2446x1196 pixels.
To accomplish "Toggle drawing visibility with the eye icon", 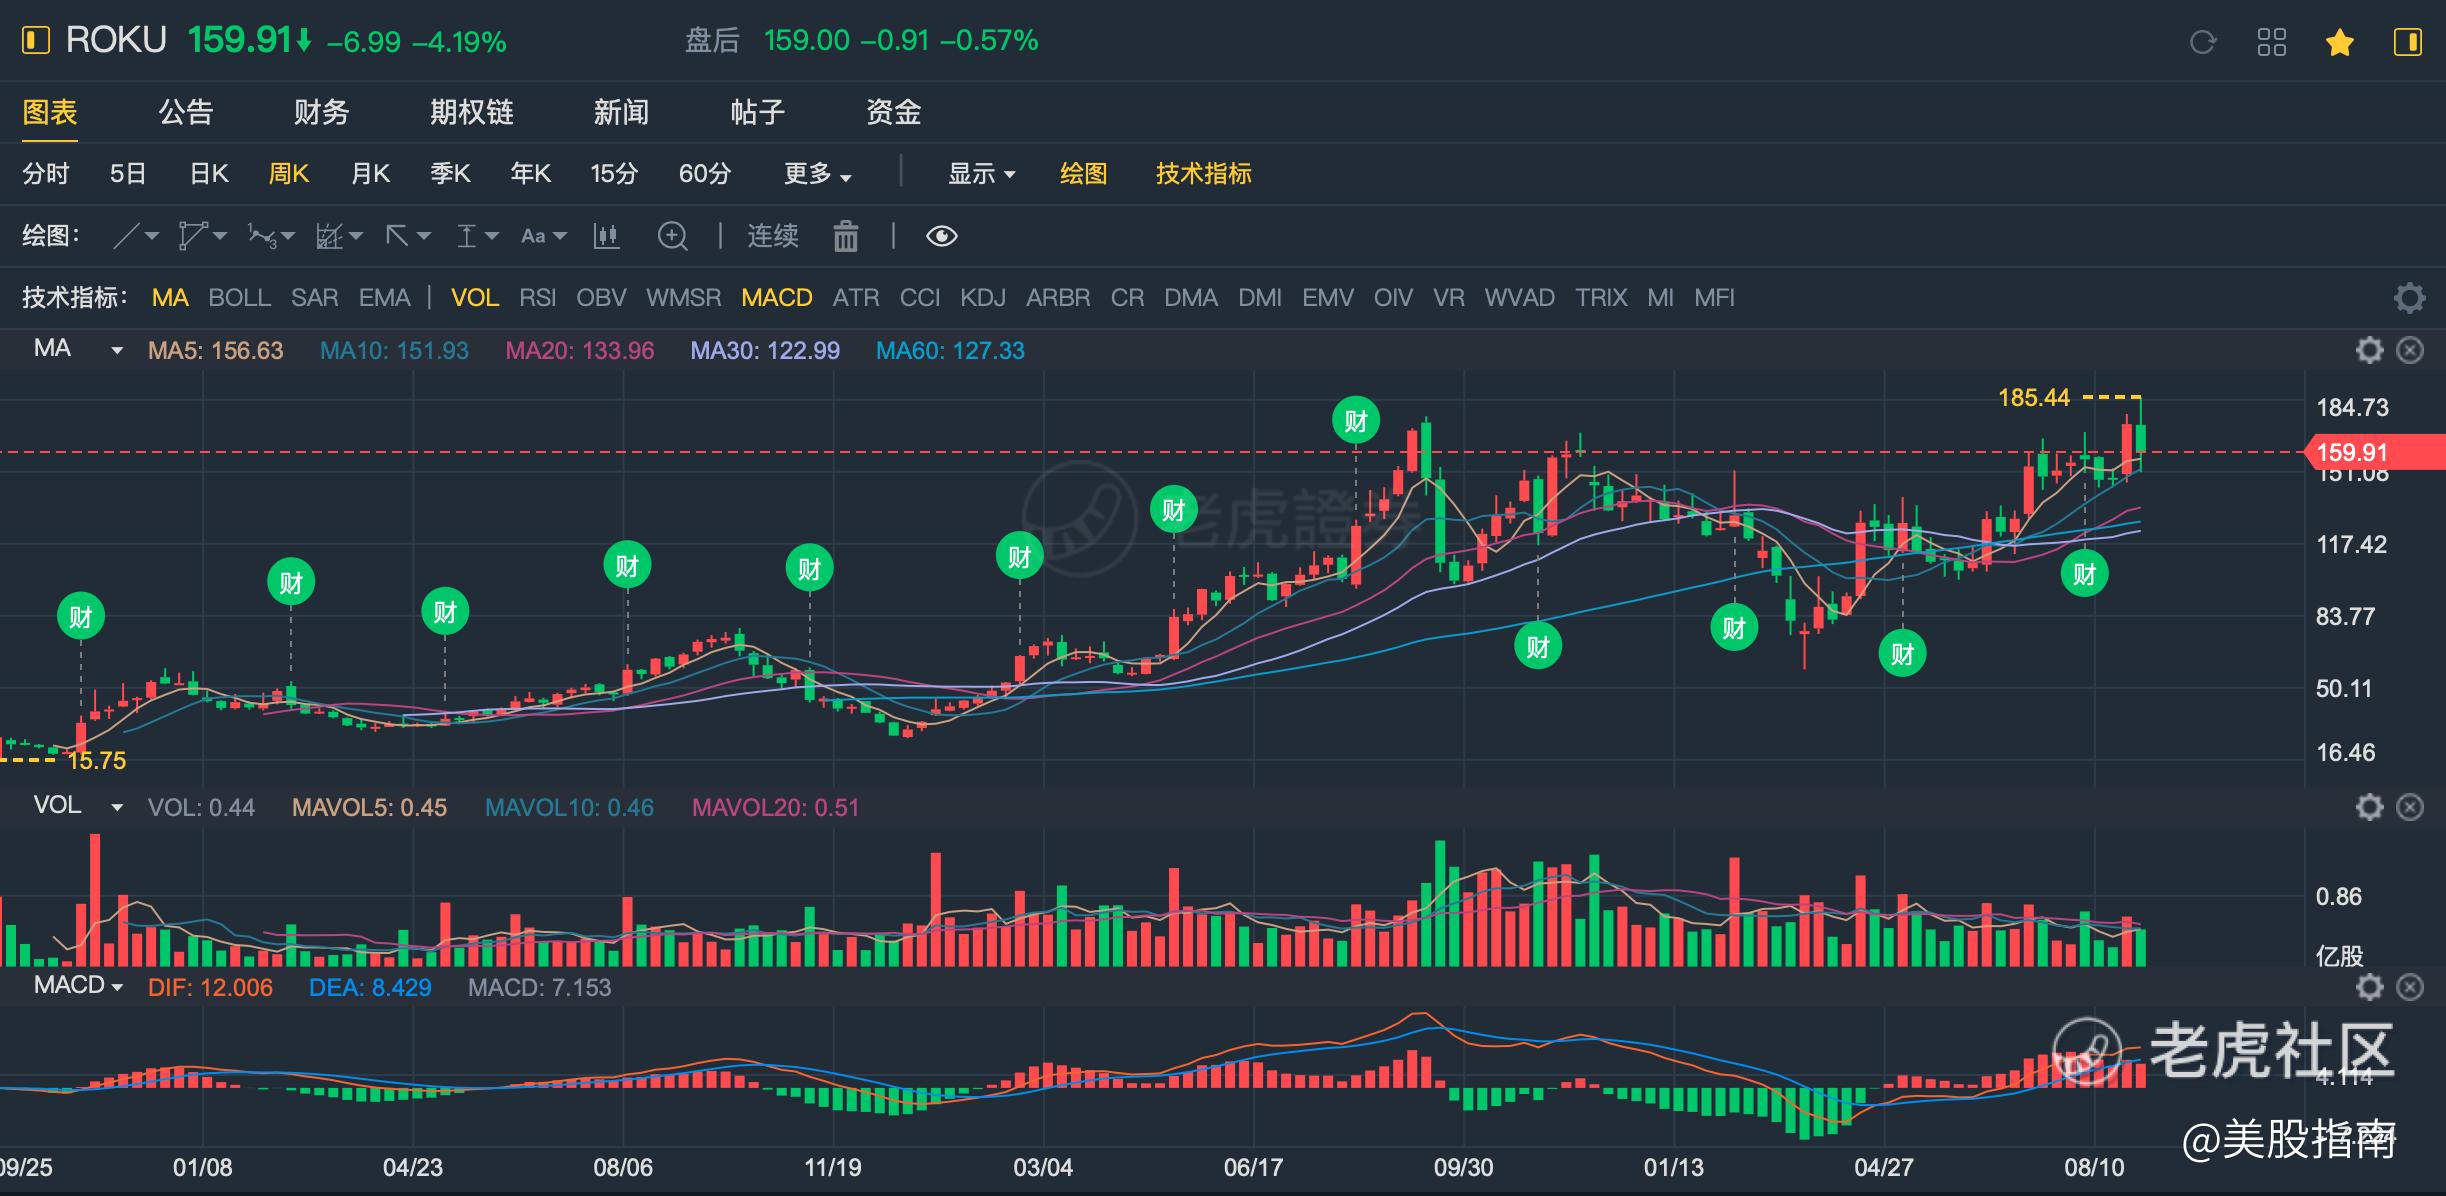I will click(x=941, y=236).
